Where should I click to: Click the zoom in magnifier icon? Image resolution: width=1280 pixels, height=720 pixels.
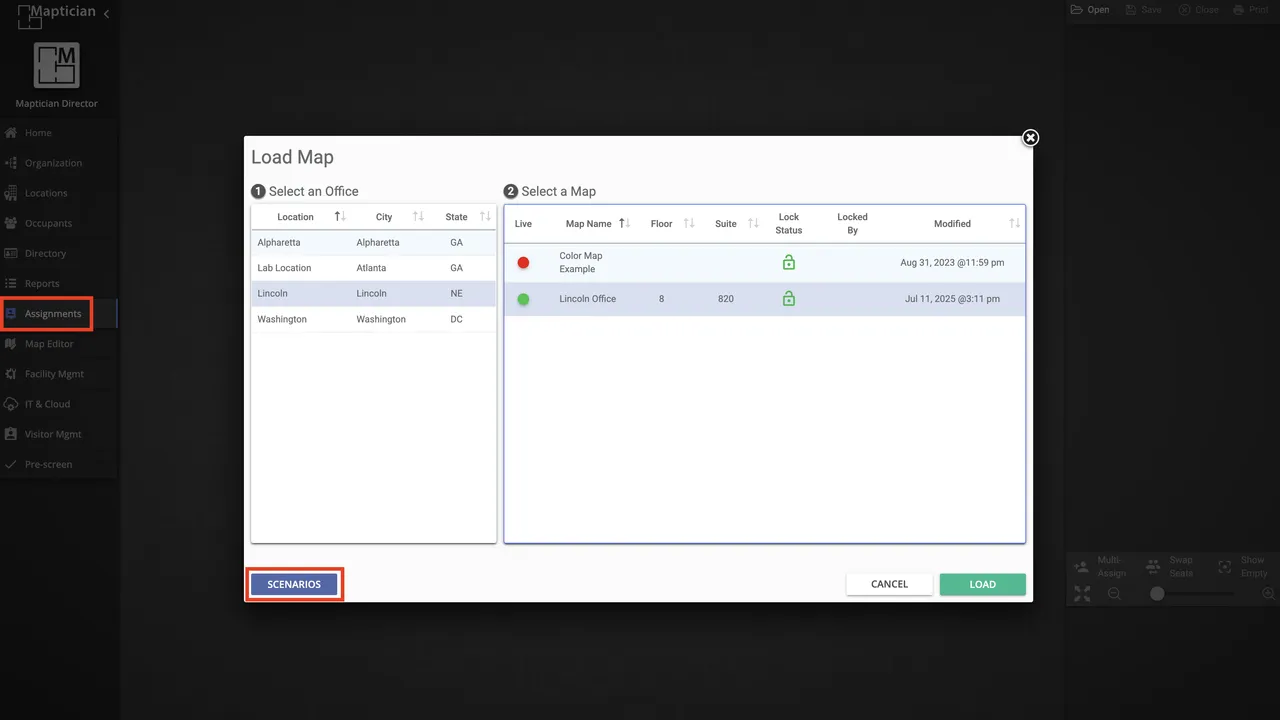click(1268, 594)
